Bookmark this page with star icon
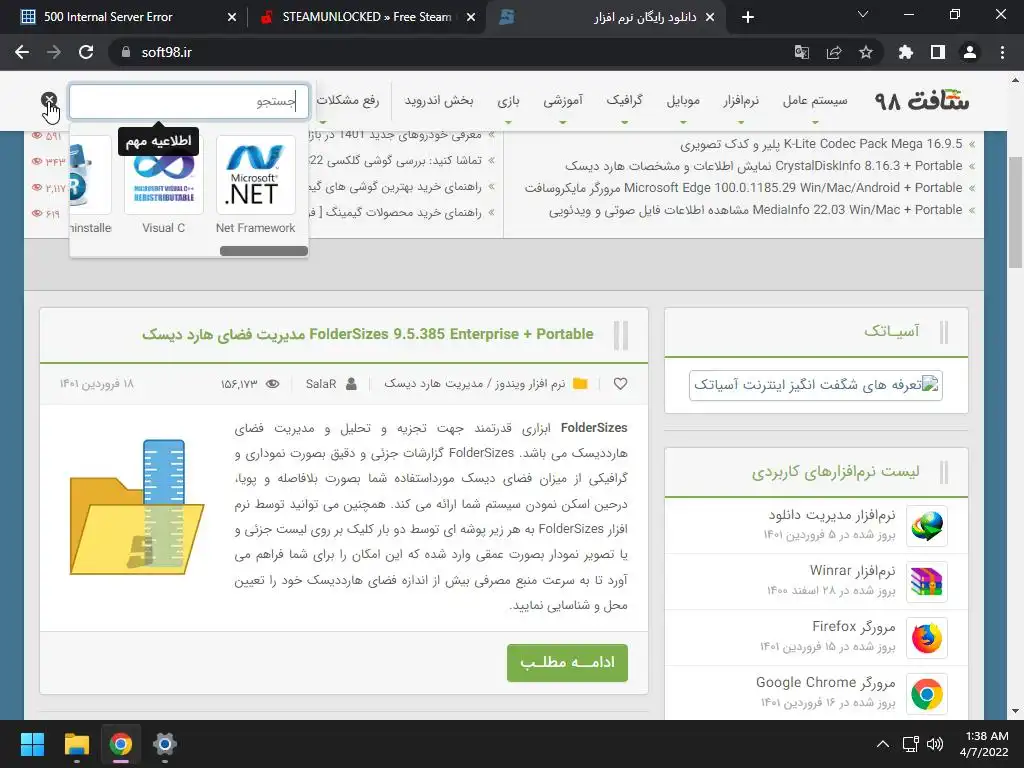1024x768 pixels. tap(866, 52)
